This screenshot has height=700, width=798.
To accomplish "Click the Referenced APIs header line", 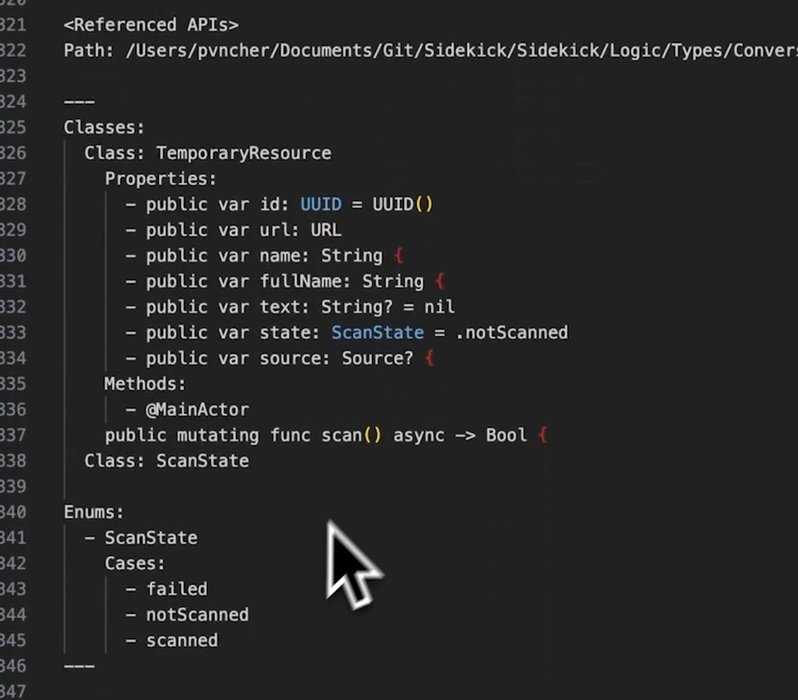I will (151, 23).
